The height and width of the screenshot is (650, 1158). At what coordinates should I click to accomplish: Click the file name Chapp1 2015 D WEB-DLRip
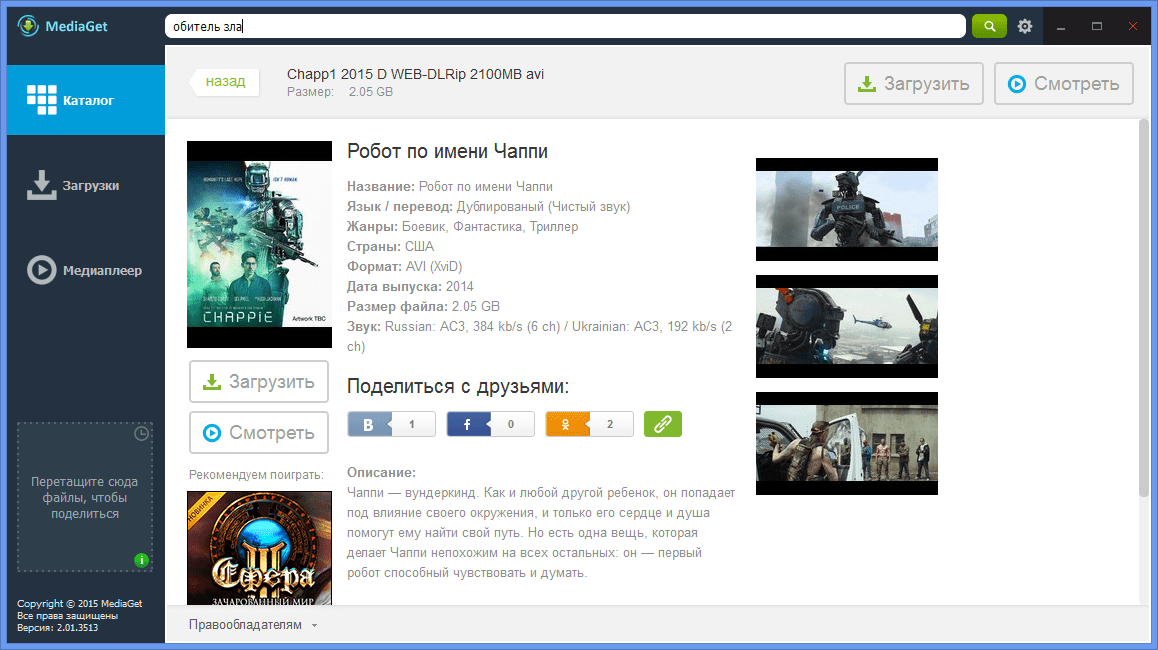click(415, 74)
